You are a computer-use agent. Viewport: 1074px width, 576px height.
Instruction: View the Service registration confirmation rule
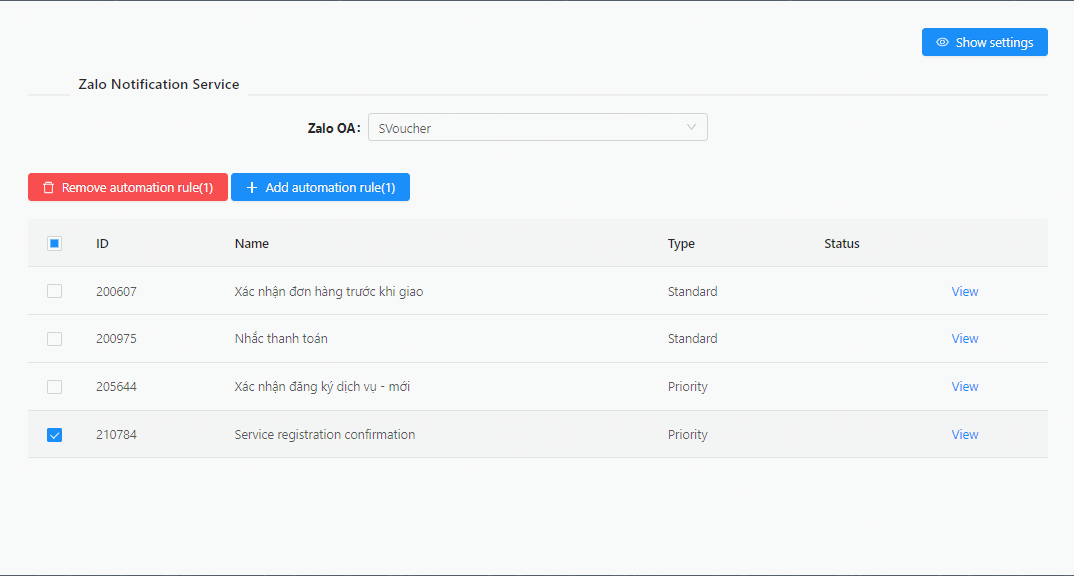tap(965, 435)
